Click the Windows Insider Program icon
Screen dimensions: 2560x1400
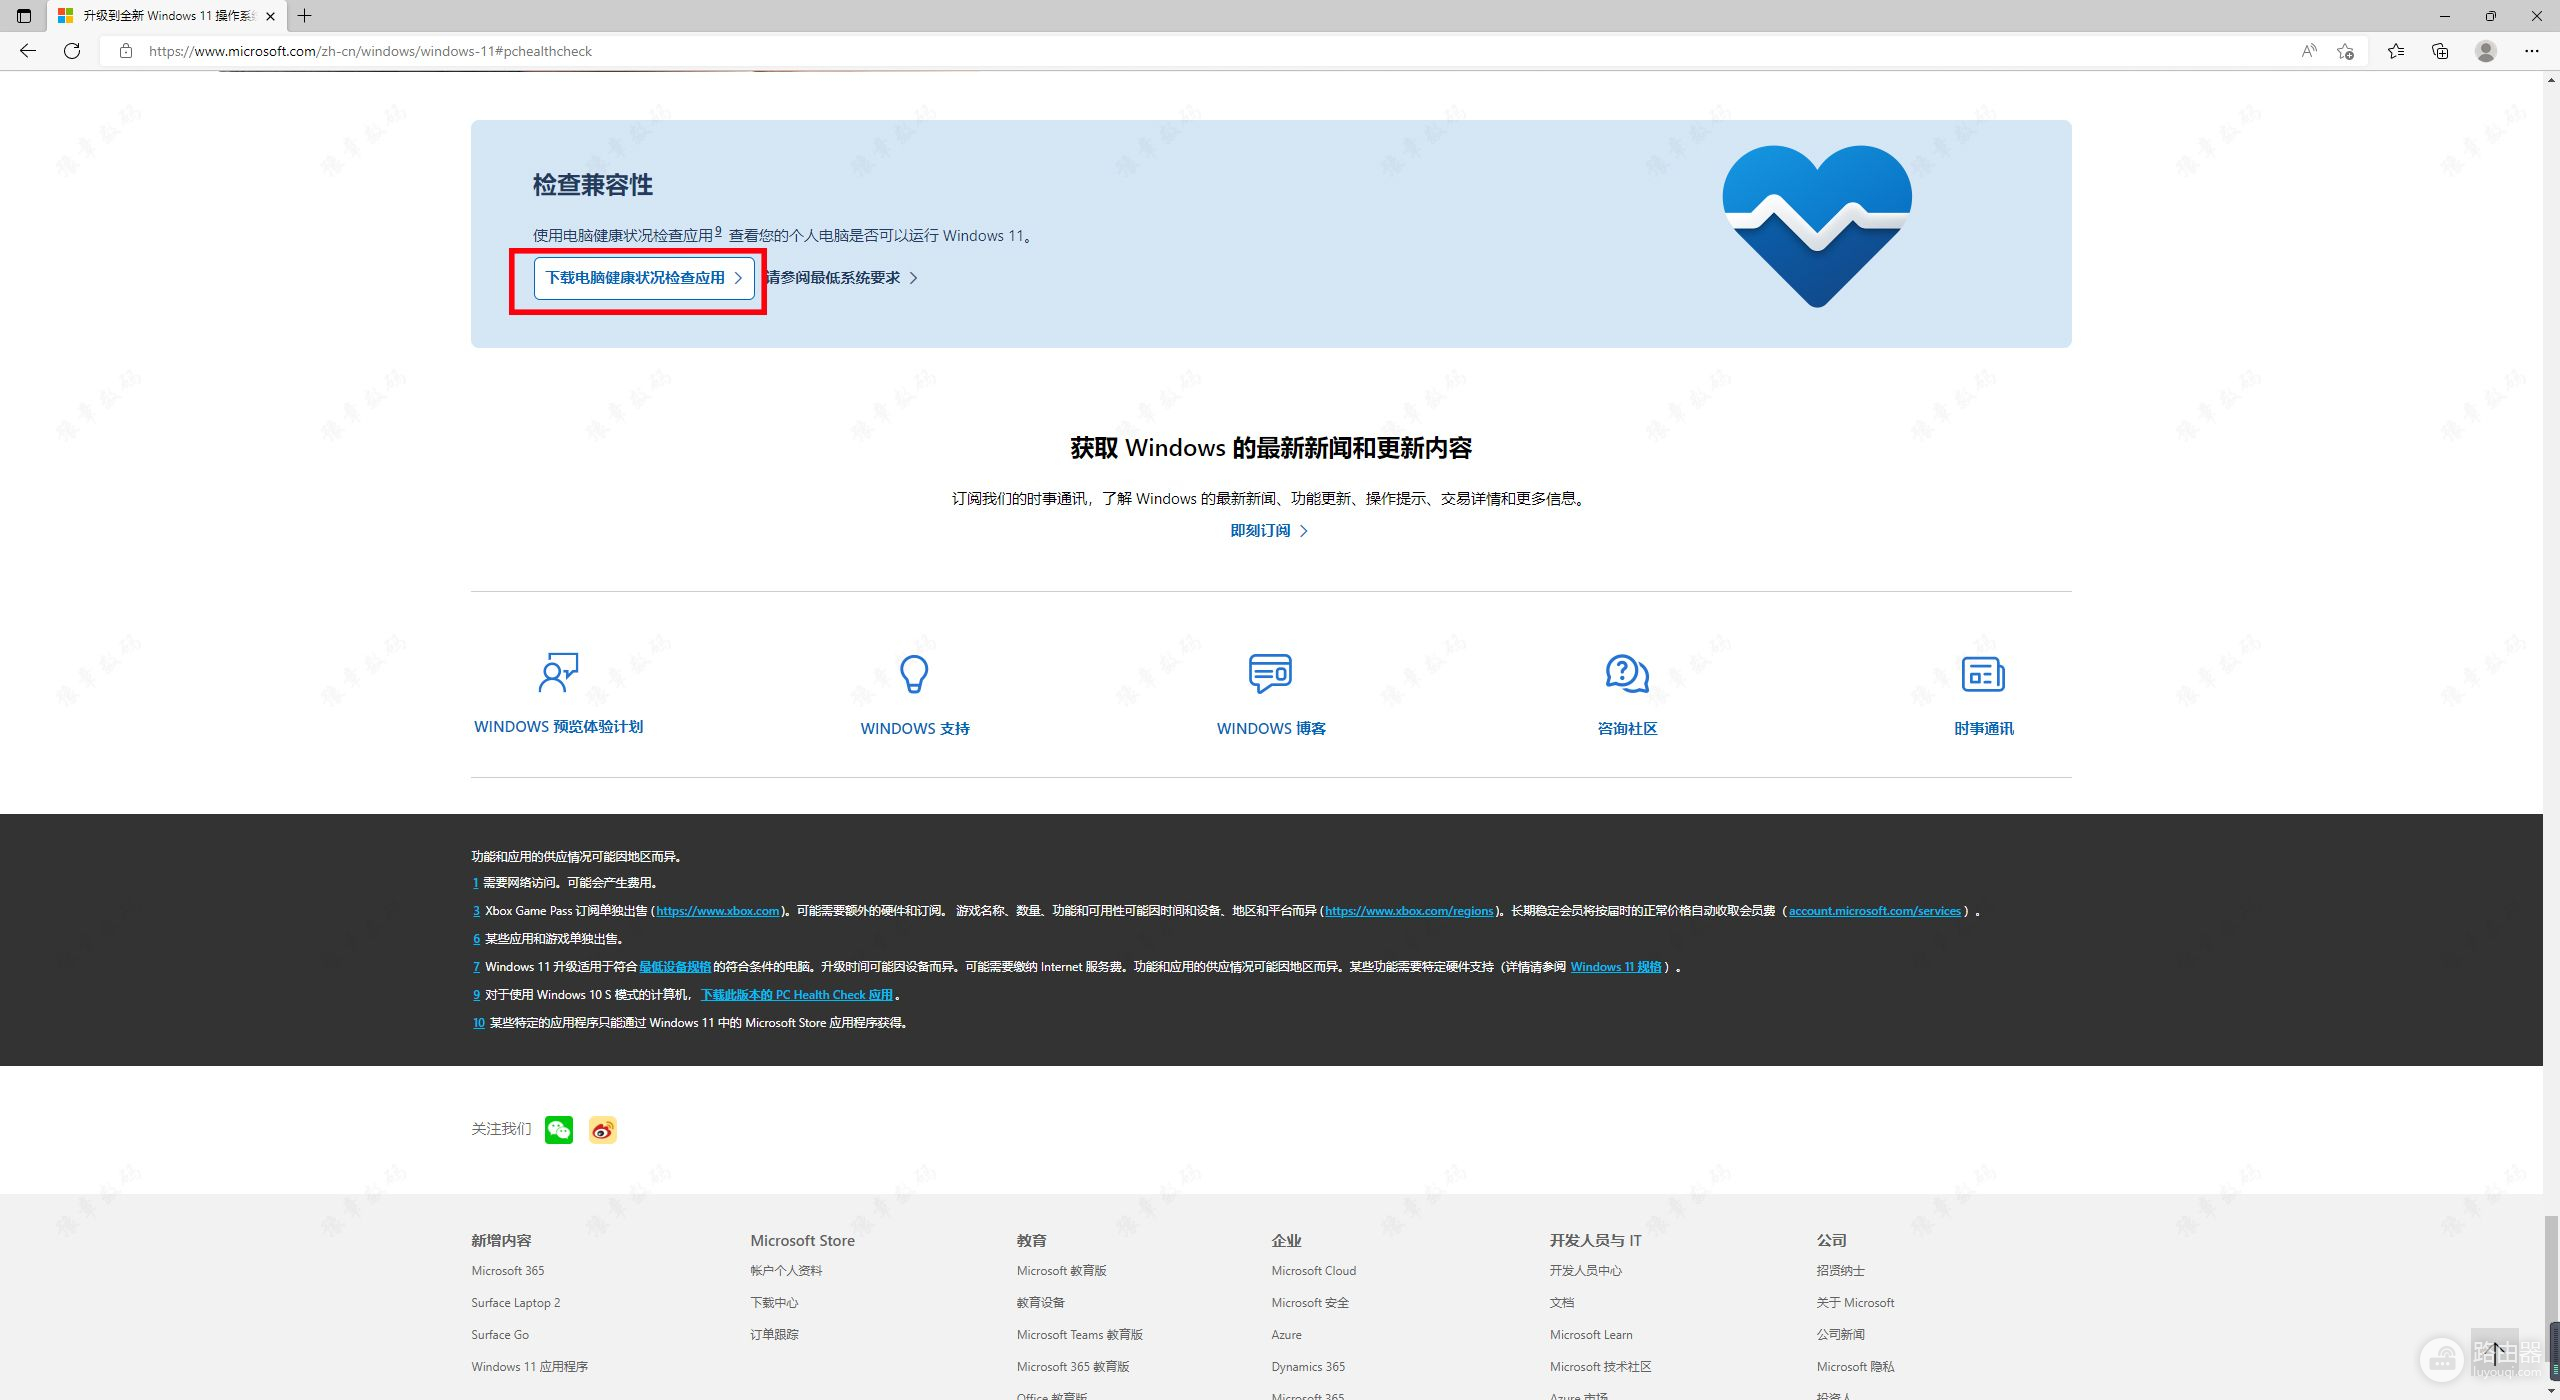[x=558, y=673]
